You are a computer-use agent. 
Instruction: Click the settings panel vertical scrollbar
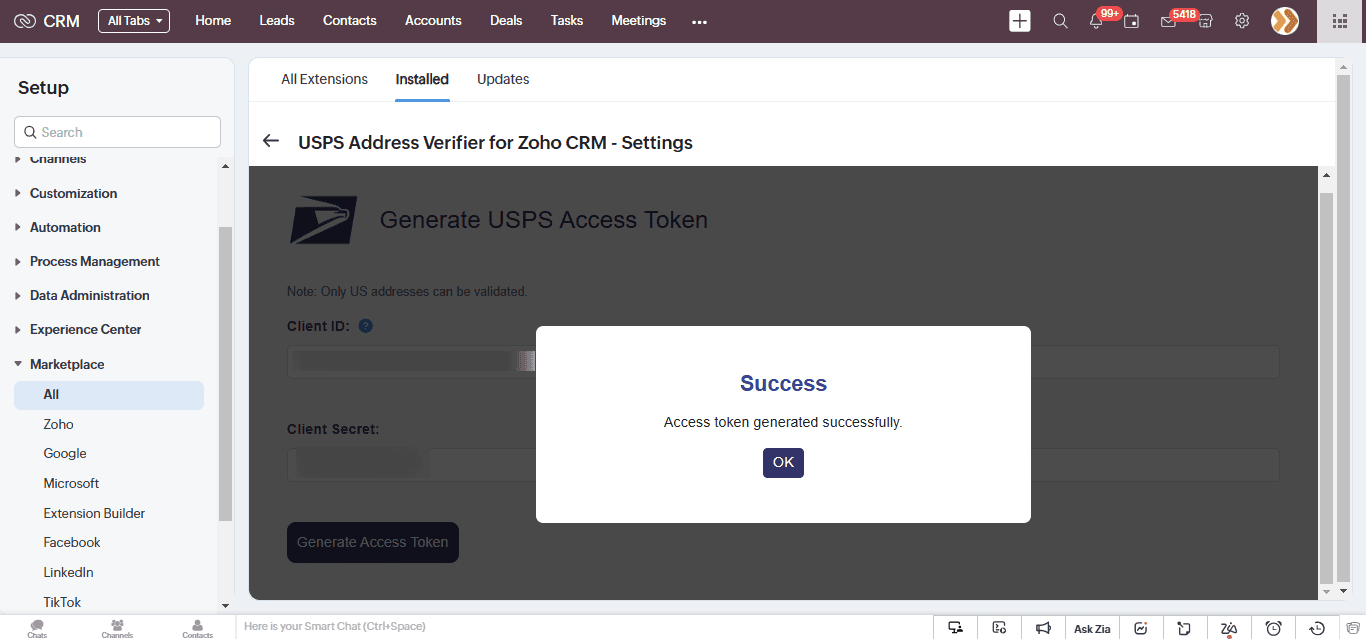[x=1327, y=388]
